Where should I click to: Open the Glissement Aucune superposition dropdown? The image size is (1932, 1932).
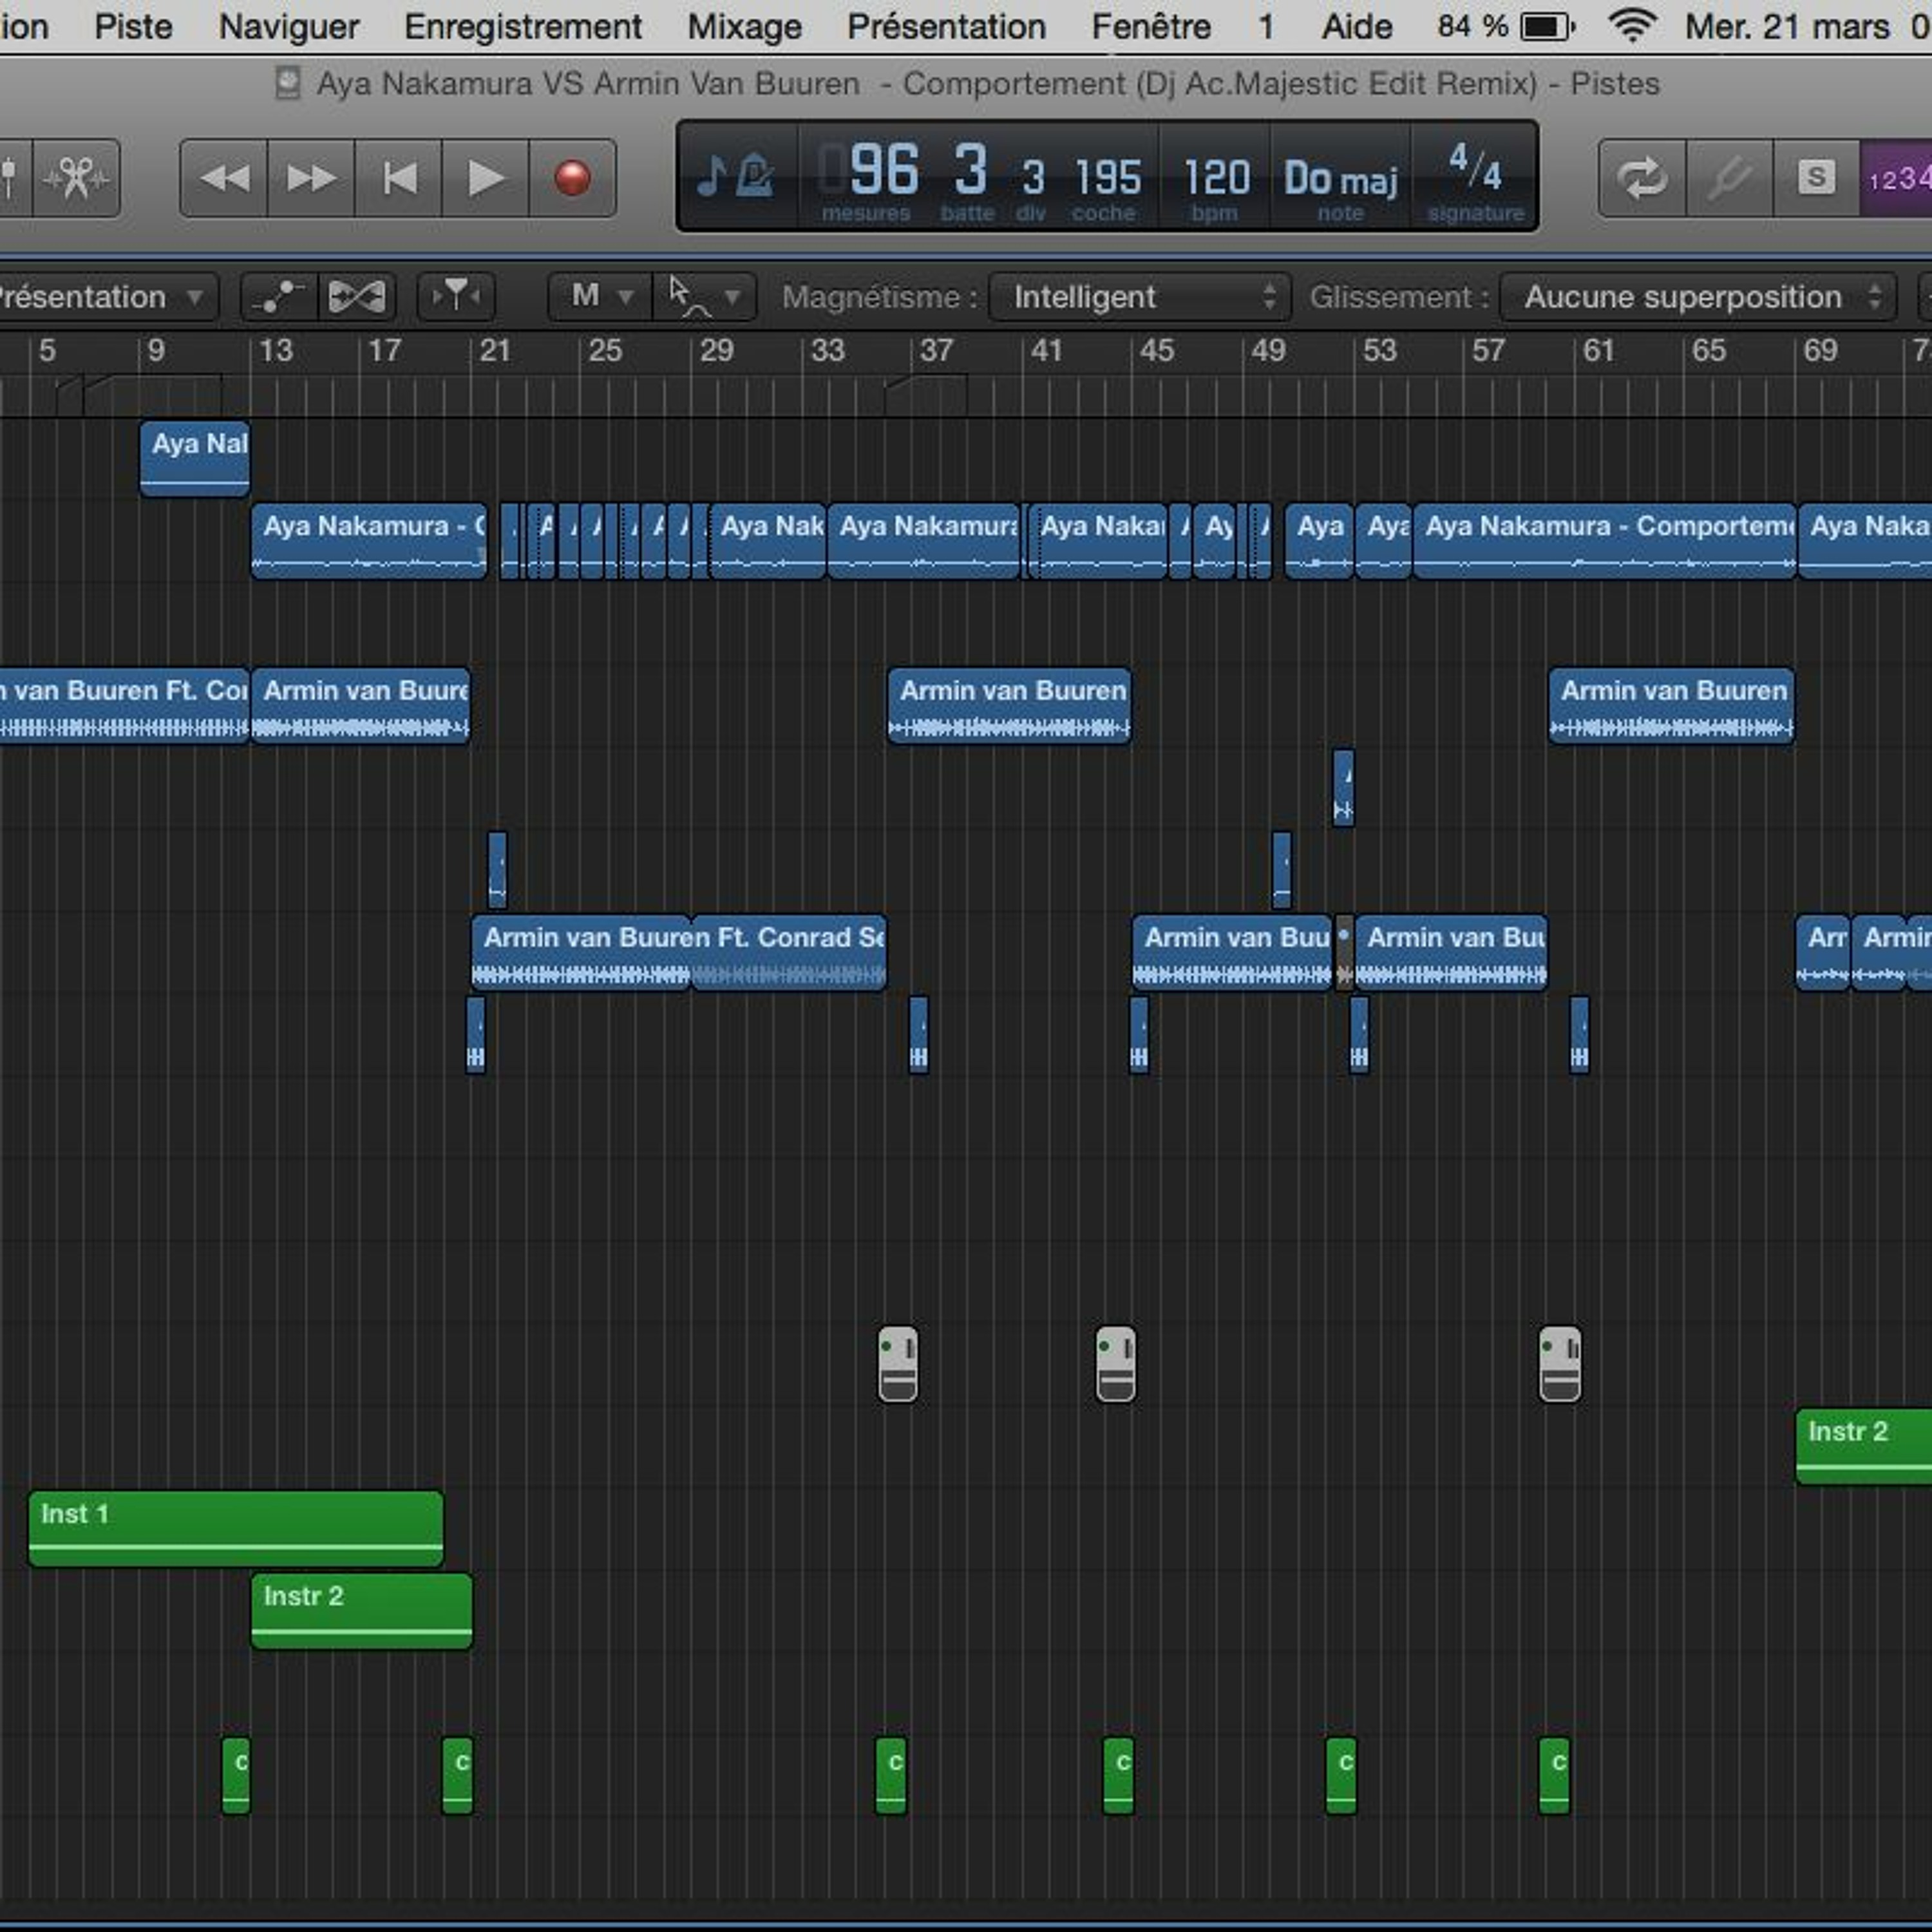tap(1697, 297)
